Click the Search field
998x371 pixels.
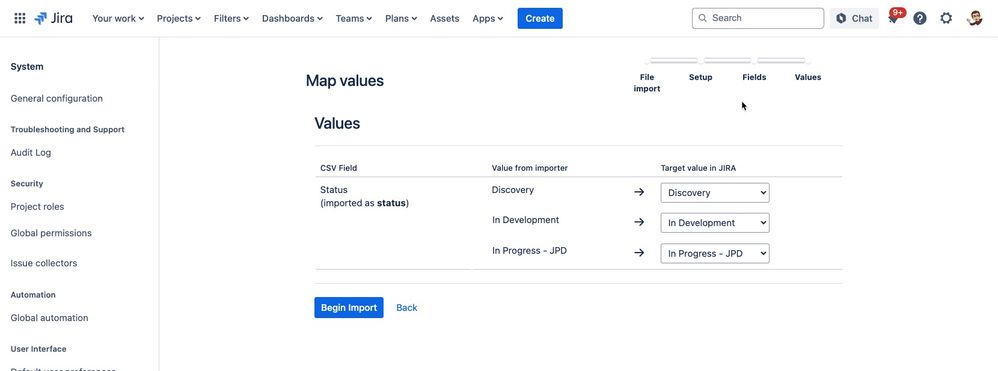tap(757, 18)
